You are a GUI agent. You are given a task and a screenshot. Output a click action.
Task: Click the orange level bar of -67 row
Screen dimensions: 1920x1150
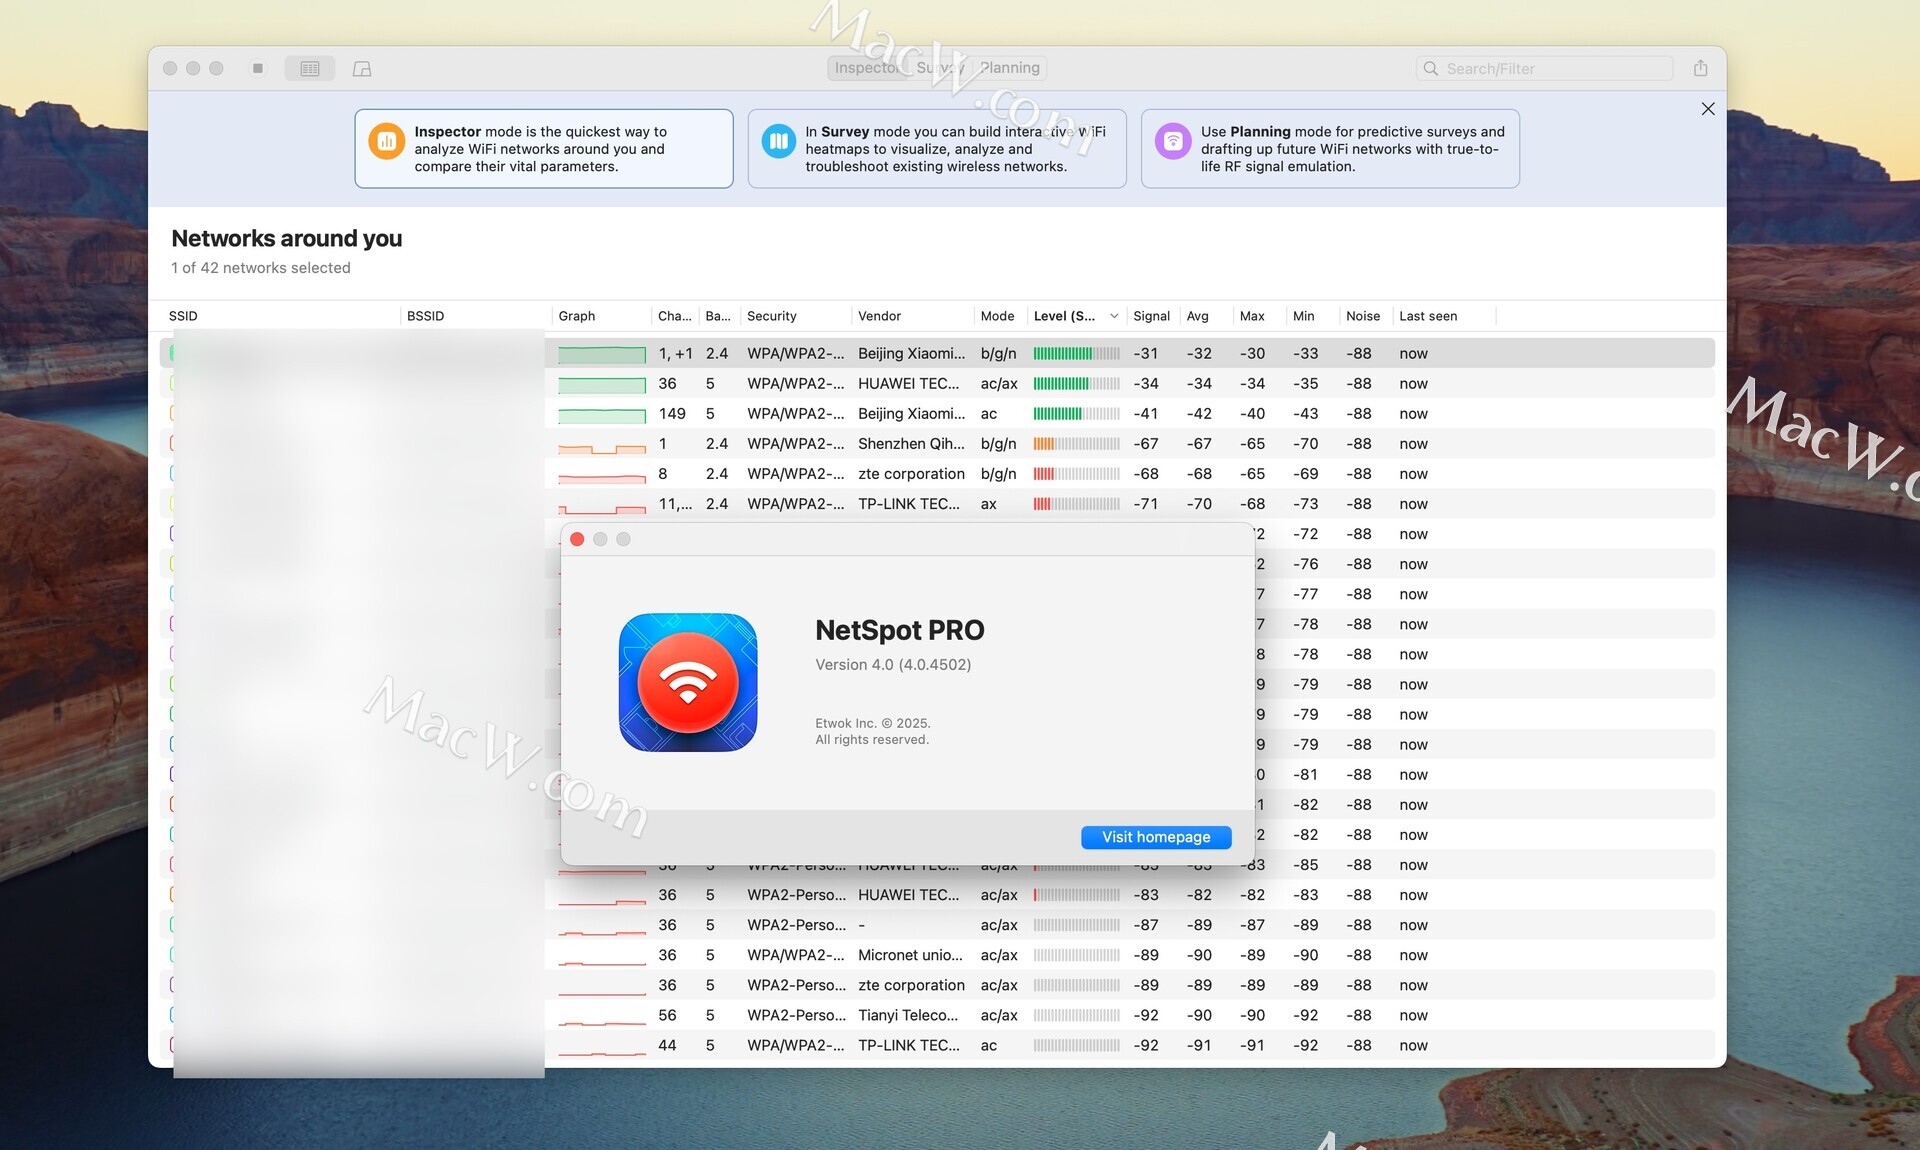pos(1076,443)
